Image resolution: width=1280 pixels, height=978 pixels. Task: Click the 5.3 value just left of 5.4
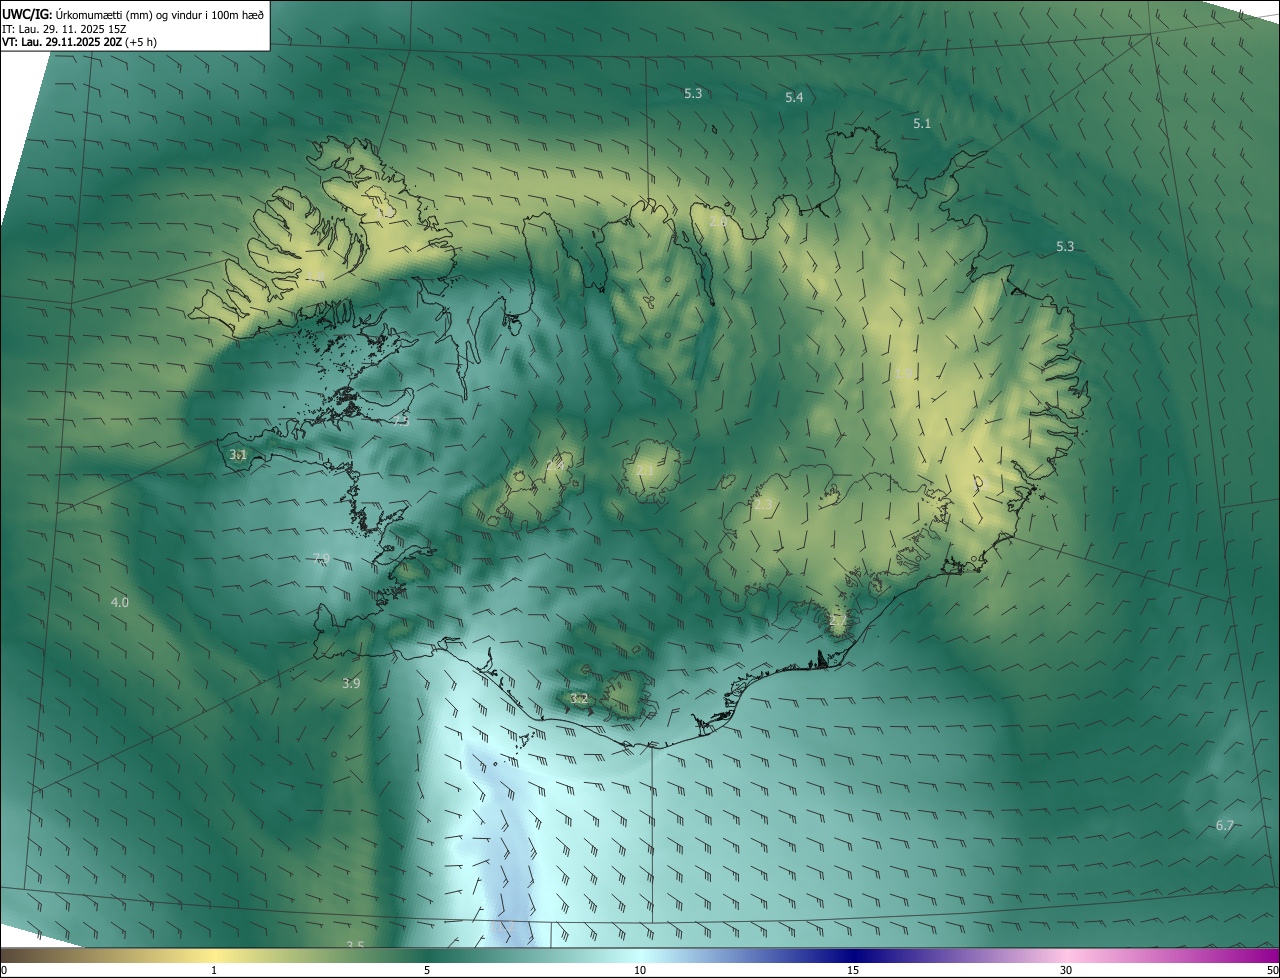coord(693,93)
